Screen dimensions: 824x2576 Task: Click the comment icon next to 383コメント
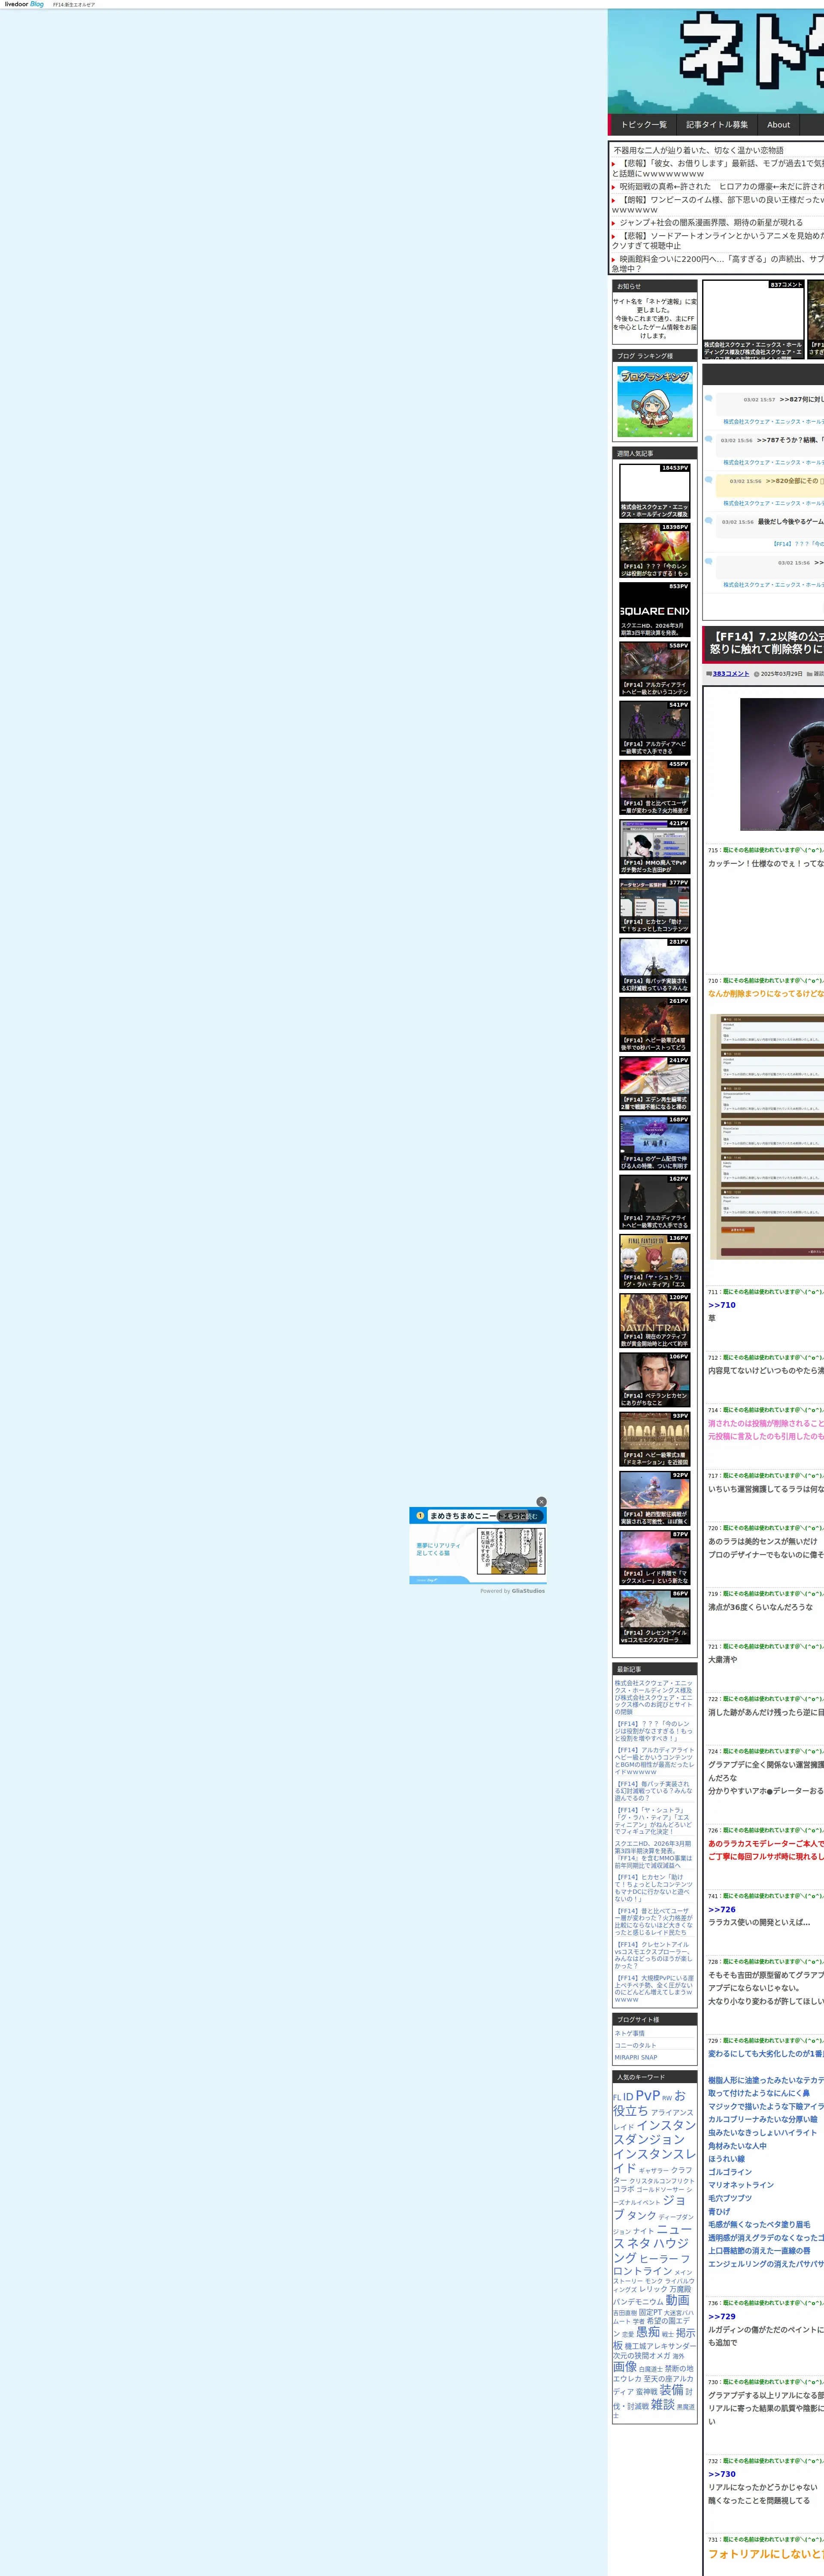coord(709,674)
